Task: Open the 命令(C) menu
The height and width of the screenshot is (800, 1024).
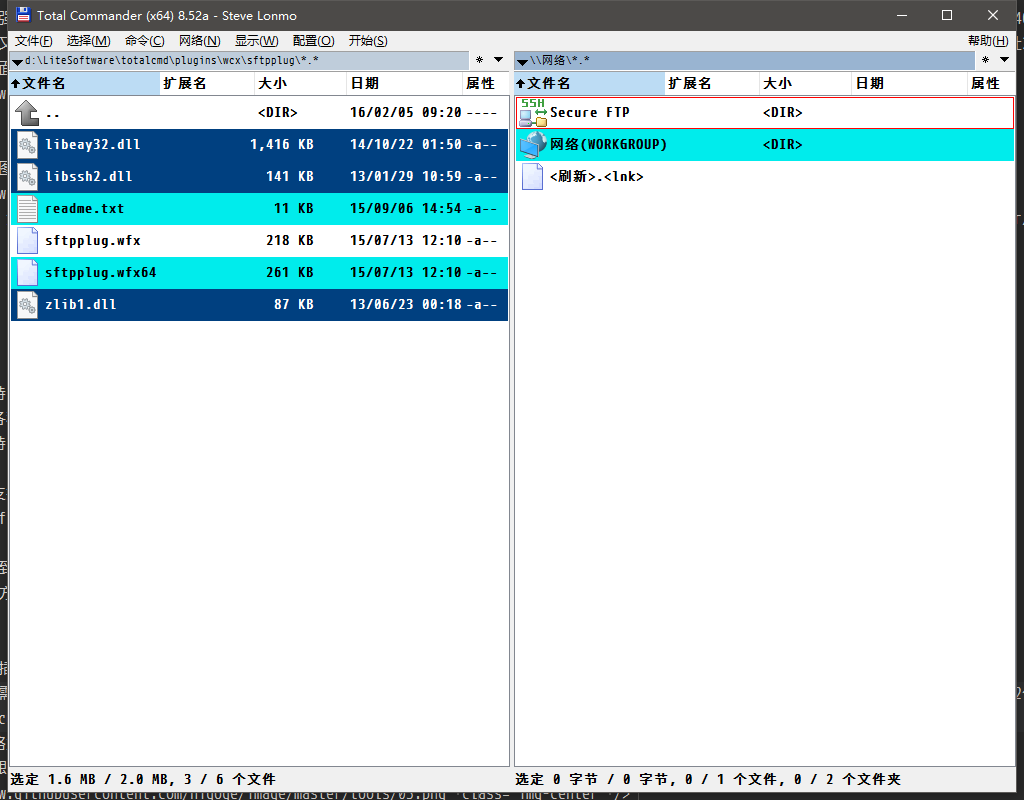Action: pyautogui.click(x=144, y=40)
